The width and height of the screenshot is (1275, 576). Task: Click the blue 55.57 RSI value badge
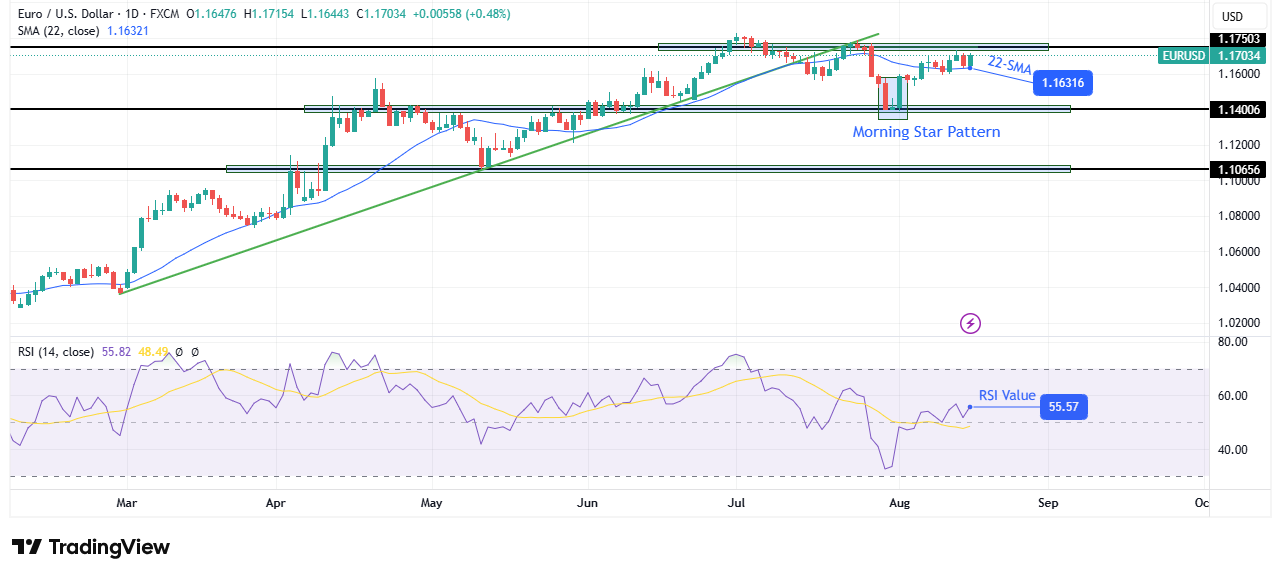1062,406
